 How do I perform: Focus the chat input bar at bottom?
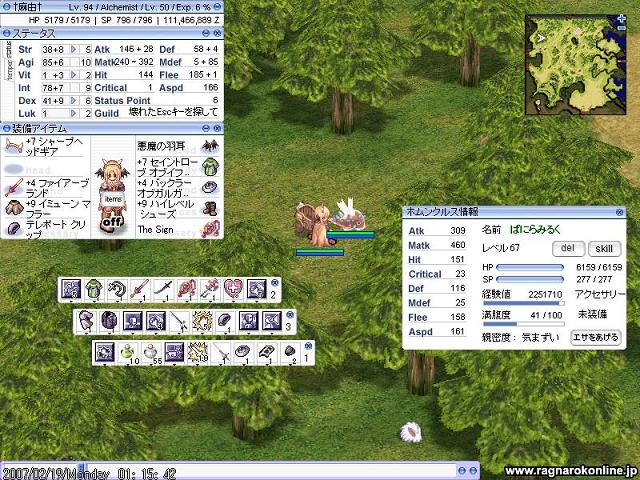[269, 471]
